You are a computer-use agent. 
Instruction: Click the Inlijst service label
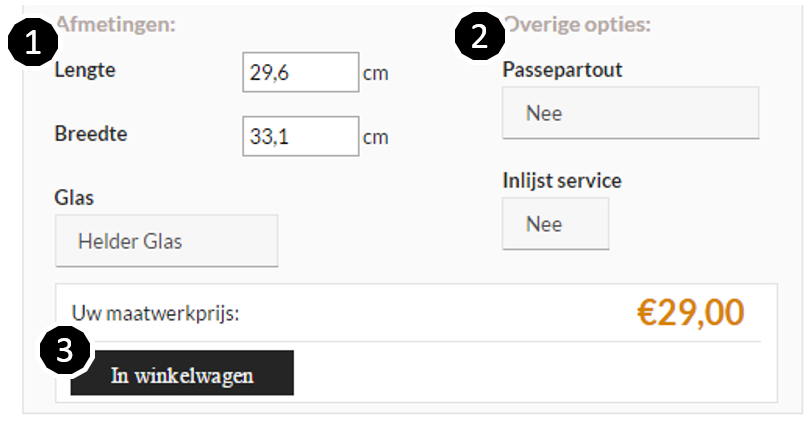pyautogui.click(x=562, y=180)
